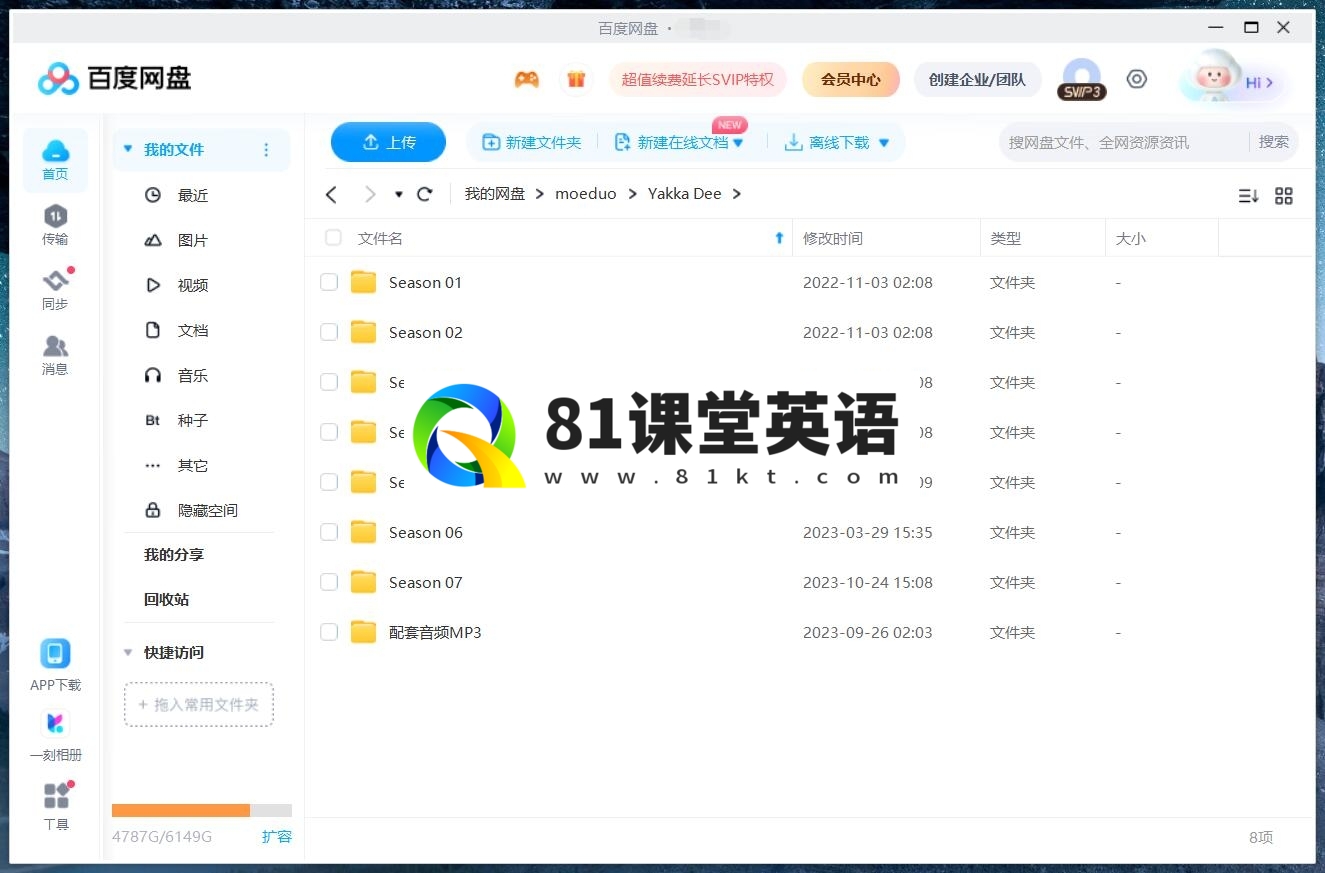Screen dimensions: 1325x873
Task: Click the 搜索 search button
Action: point(1274,142)
